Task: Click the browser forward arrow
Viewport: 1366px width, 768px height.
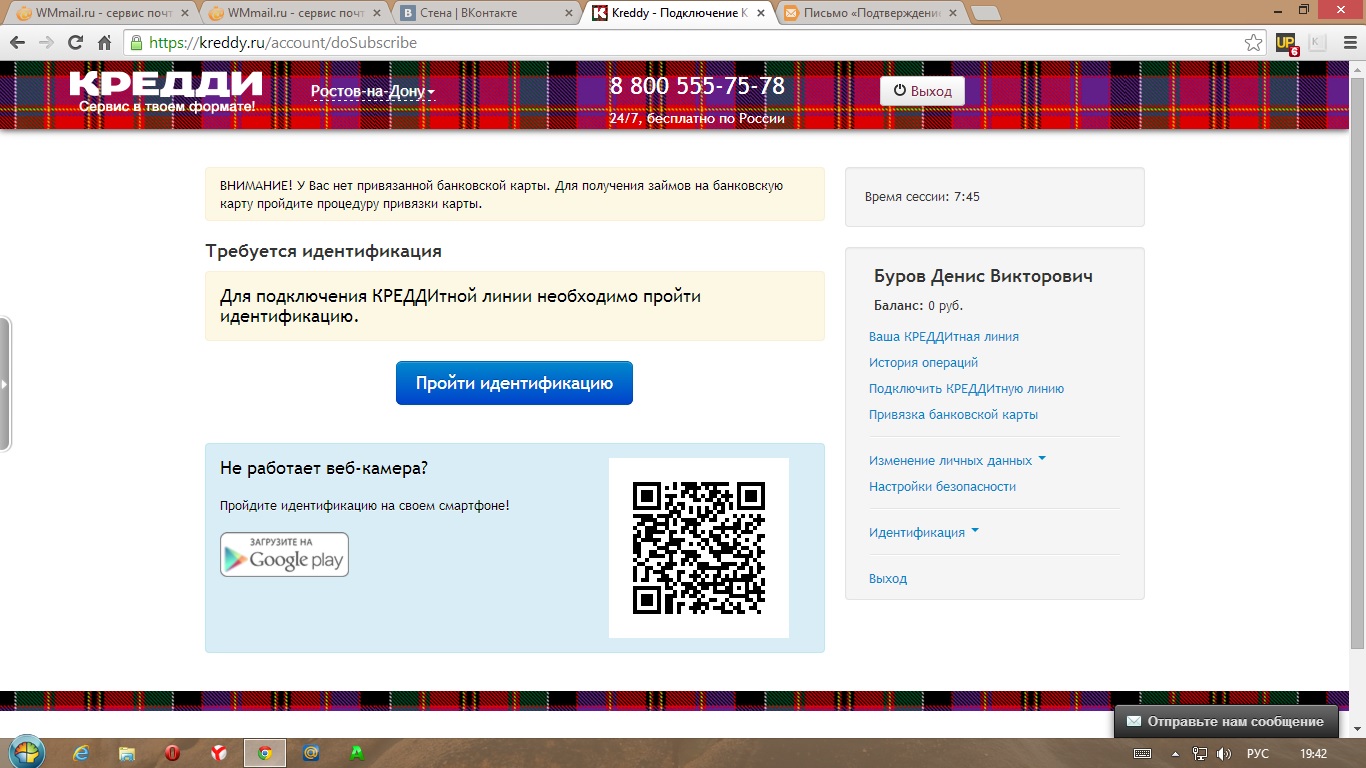Action: tap(46, 43)
